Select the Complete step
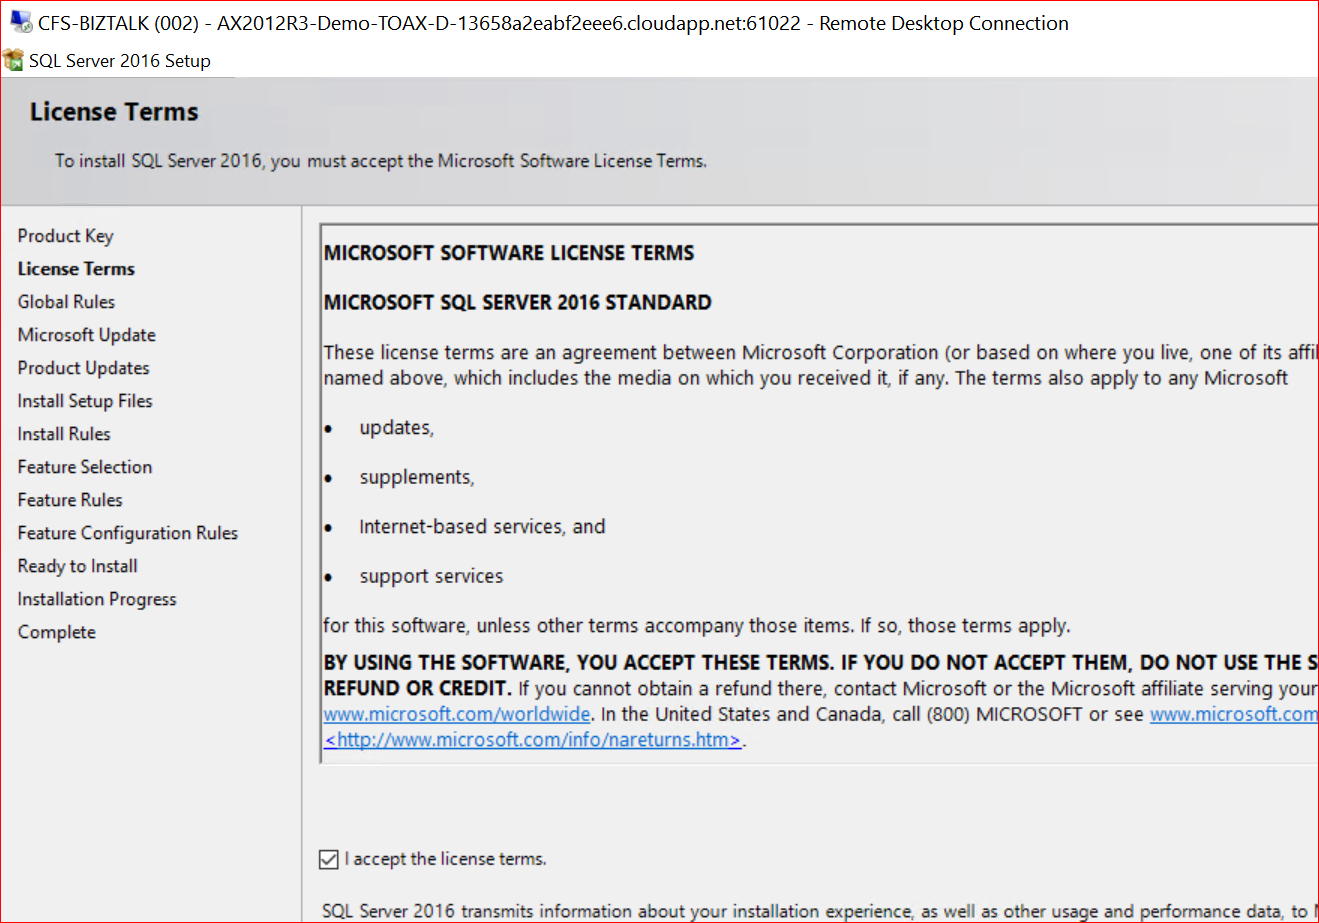Viewport: 1319px width, 923px height. click(57, 632)
